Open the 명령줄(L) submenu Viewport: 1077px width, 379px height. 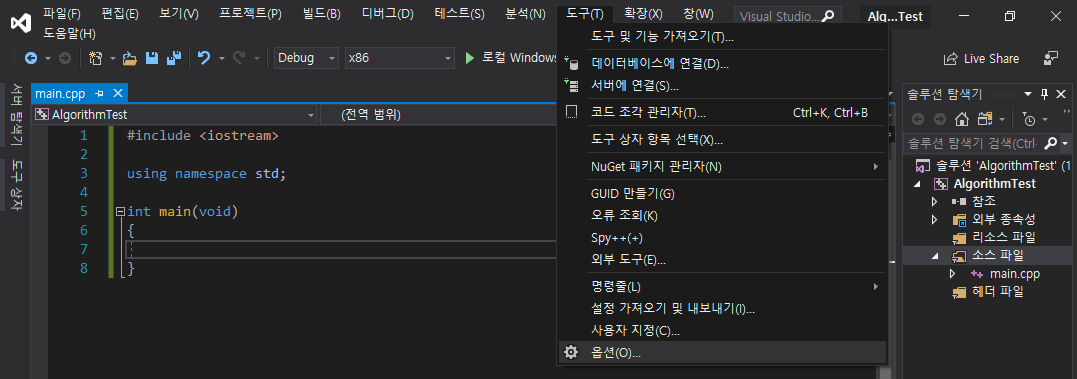click(722, 286)
